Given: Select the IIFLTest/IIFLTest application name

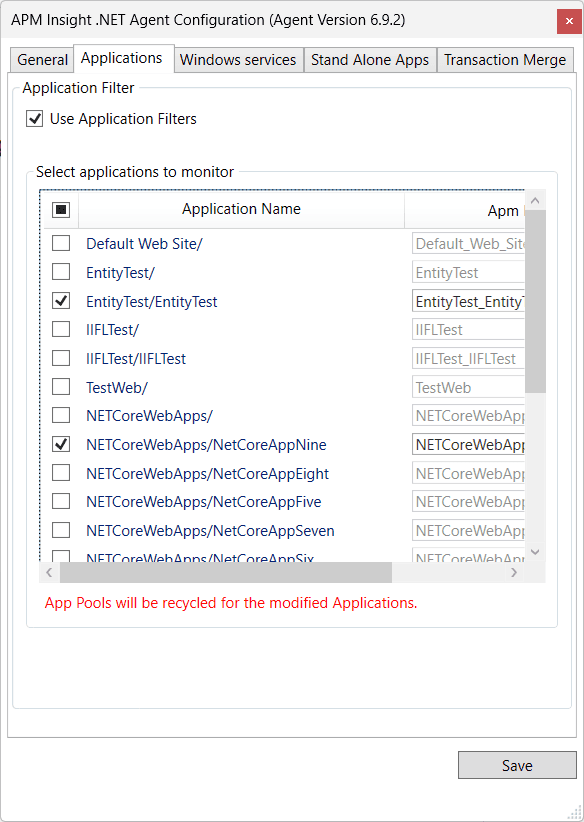Looking at the screenshot, I should coord(136,359).
